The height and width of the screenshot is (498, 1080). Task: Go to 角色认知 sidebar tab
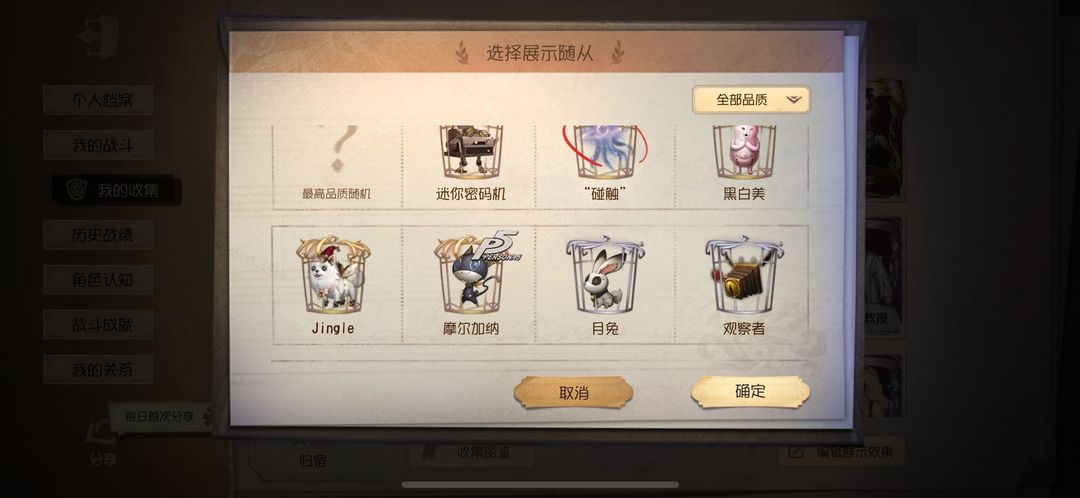tap(98, 280)
